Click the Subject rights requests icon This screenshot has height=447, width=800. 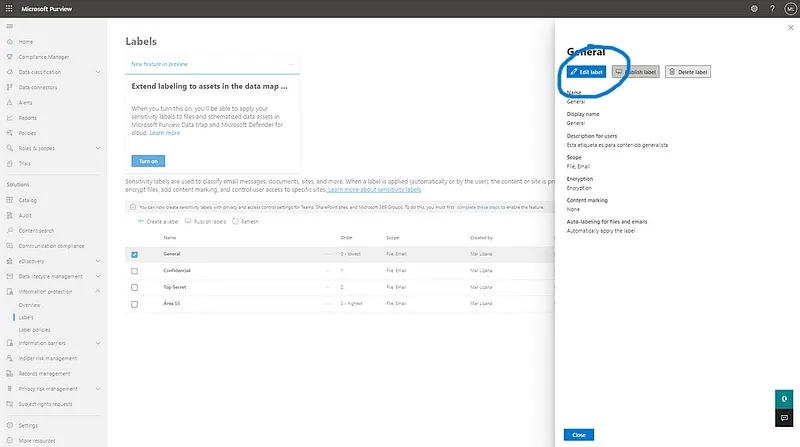click(x=10, y=404)
